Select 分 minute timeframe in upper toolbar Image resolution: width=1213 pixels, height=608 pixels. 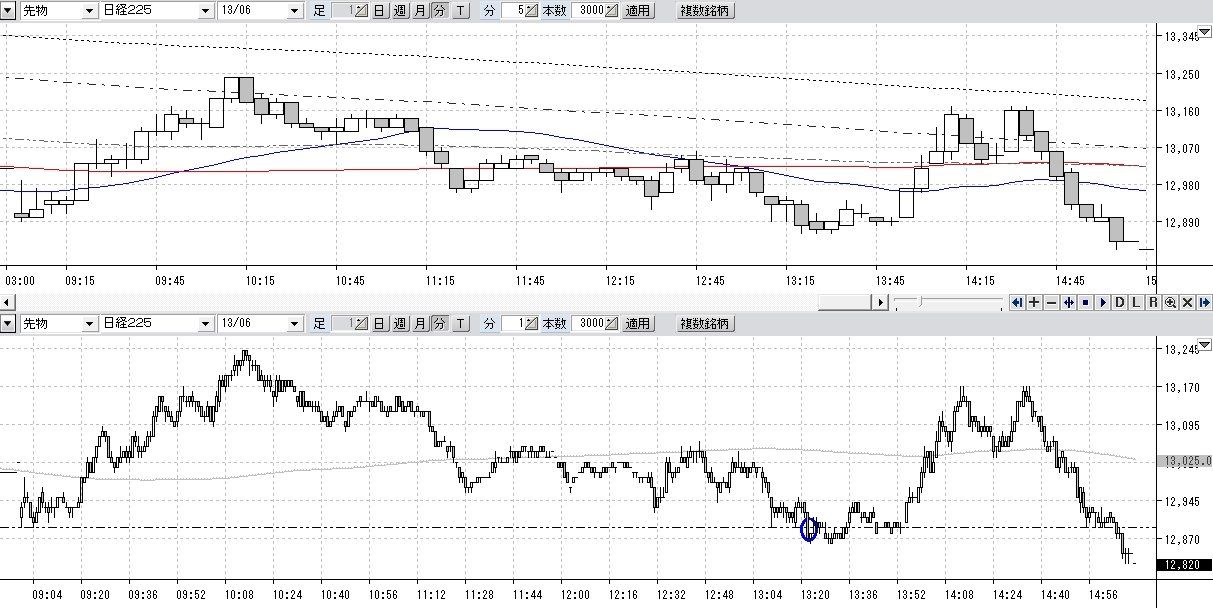[438, 12]
